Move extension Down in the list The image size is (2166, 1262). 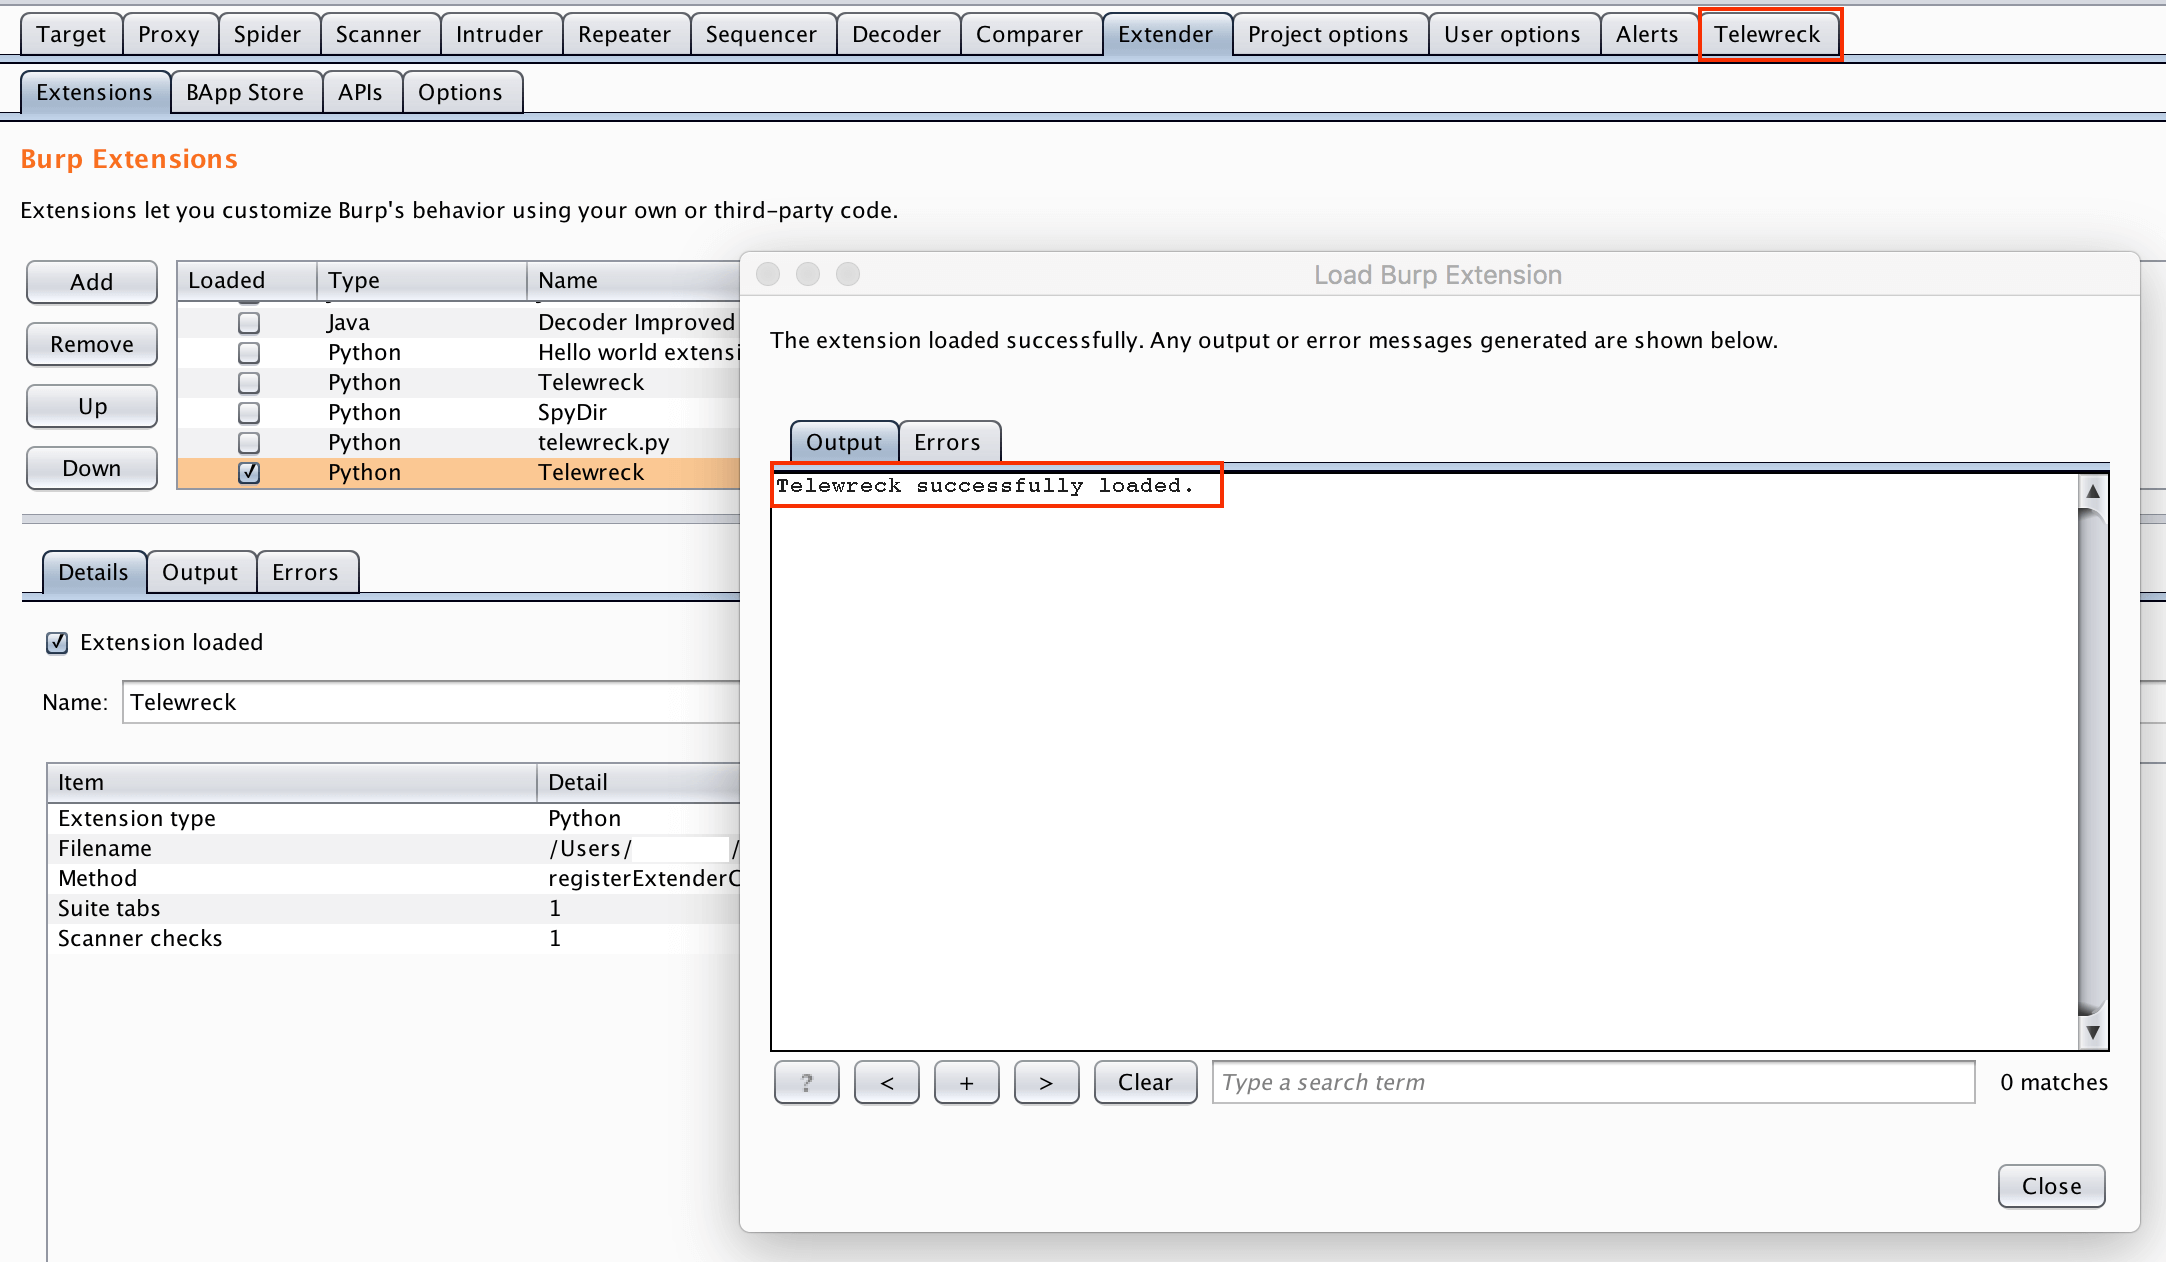click(x=91, y=468)
